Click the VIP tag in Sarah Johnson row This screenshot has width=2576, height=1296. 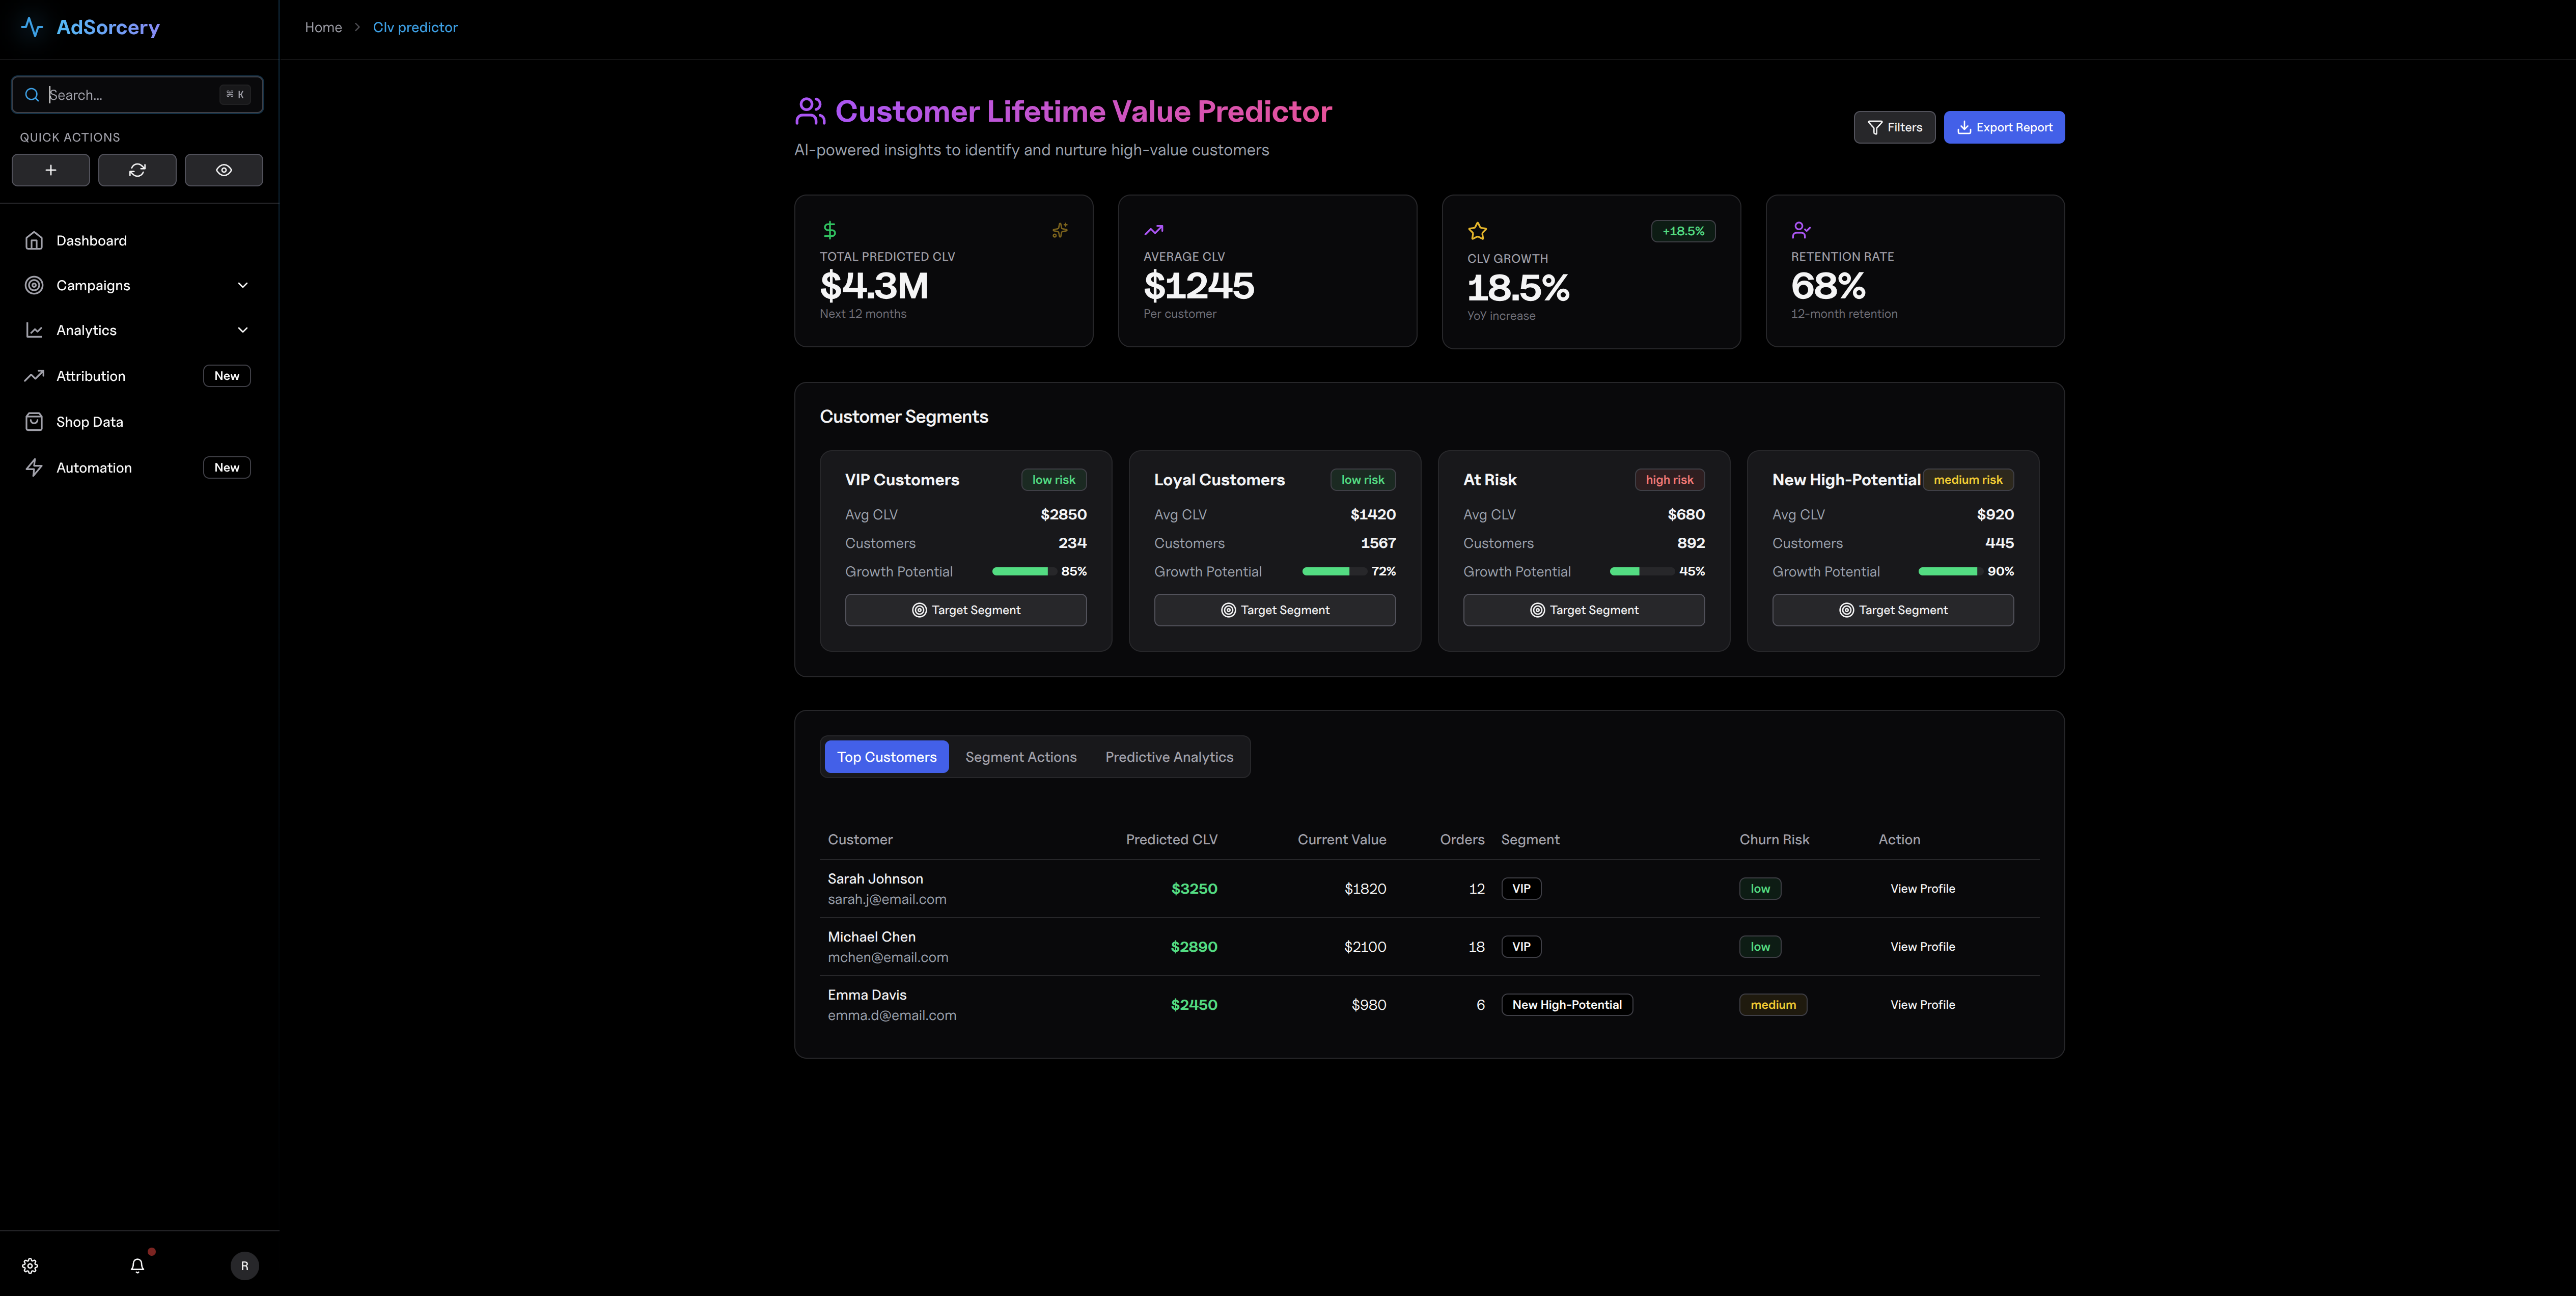coord(1521,889)
